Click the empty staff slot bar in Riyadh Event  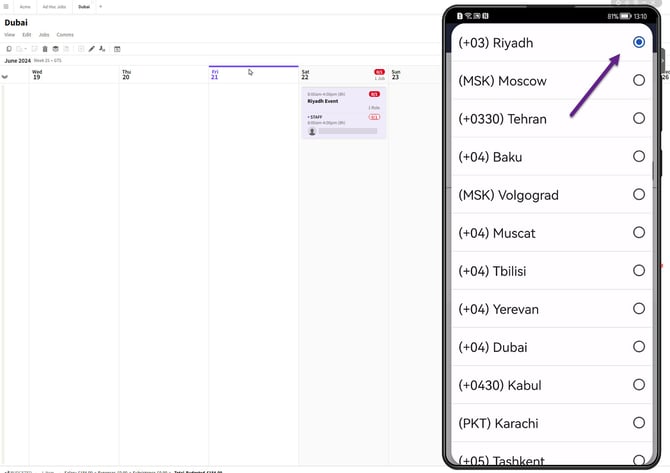click(x=348, y=132)
